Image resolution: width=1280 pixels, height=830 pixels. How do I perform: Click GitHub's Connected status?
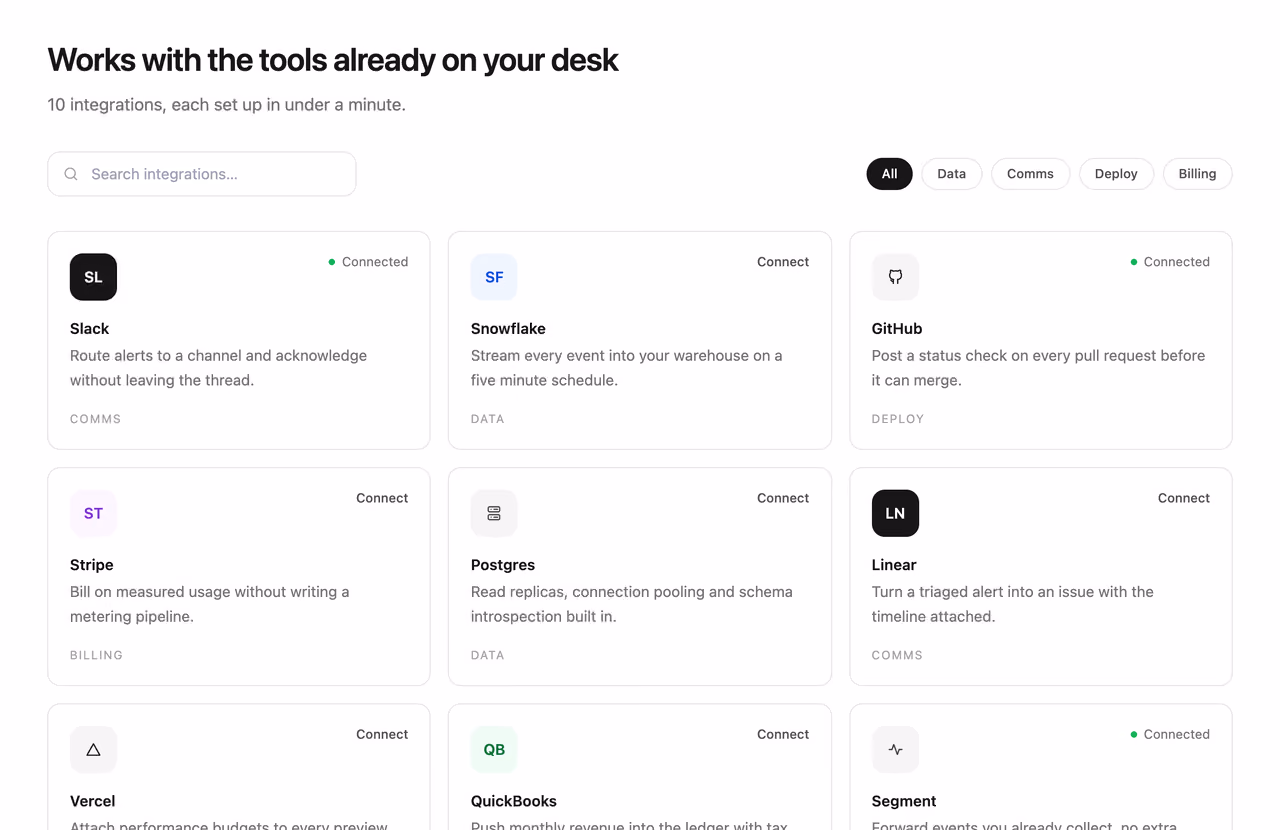[x=1170, y=262]
